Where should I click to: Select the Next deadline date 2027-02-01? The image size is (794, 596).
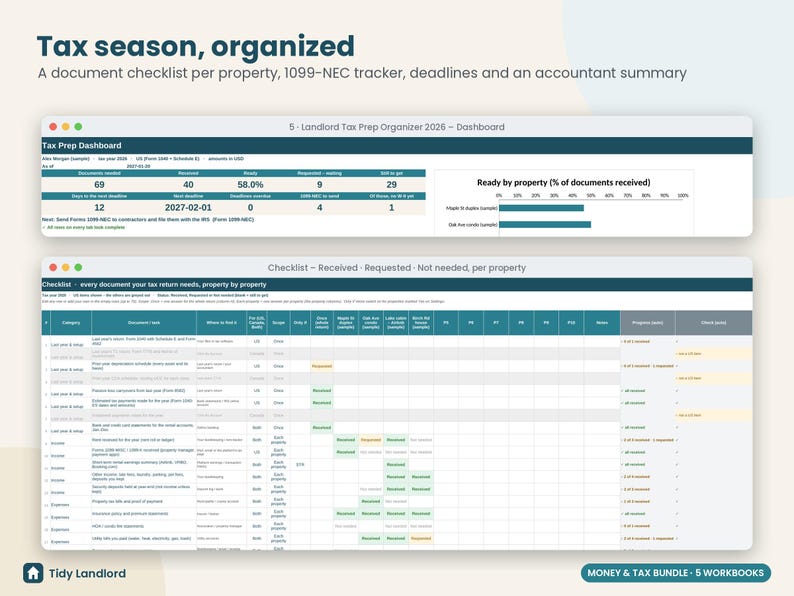click(x=188, y=208)
